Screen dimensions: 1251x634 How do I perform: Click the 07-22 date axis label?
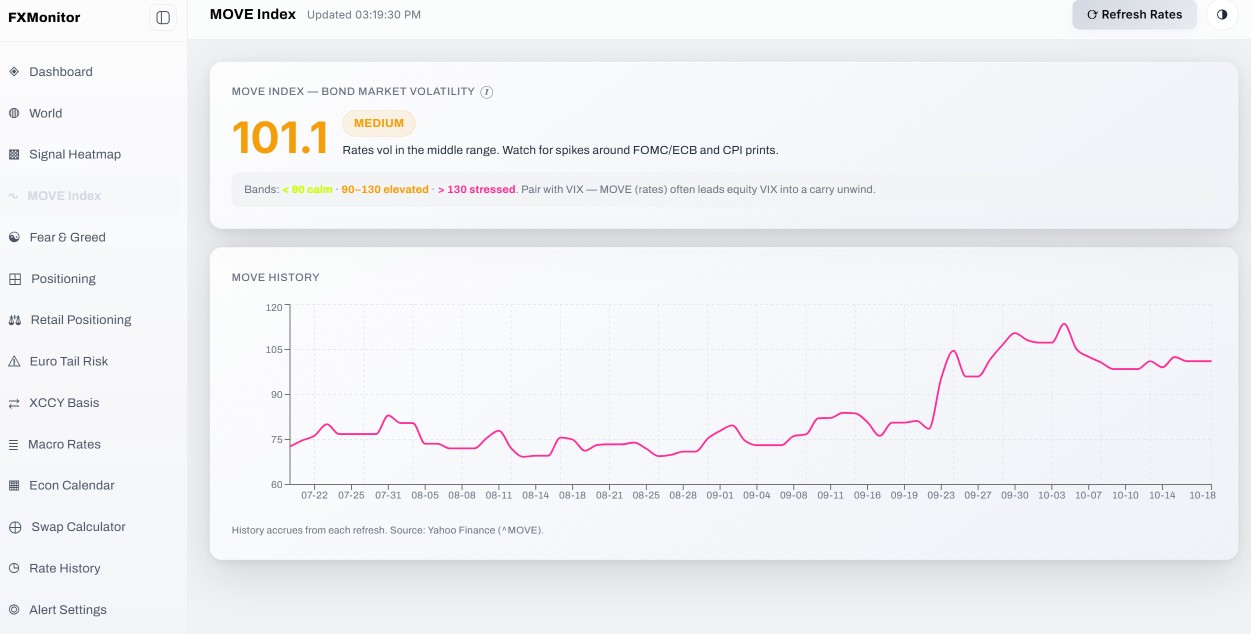point(314,495)
